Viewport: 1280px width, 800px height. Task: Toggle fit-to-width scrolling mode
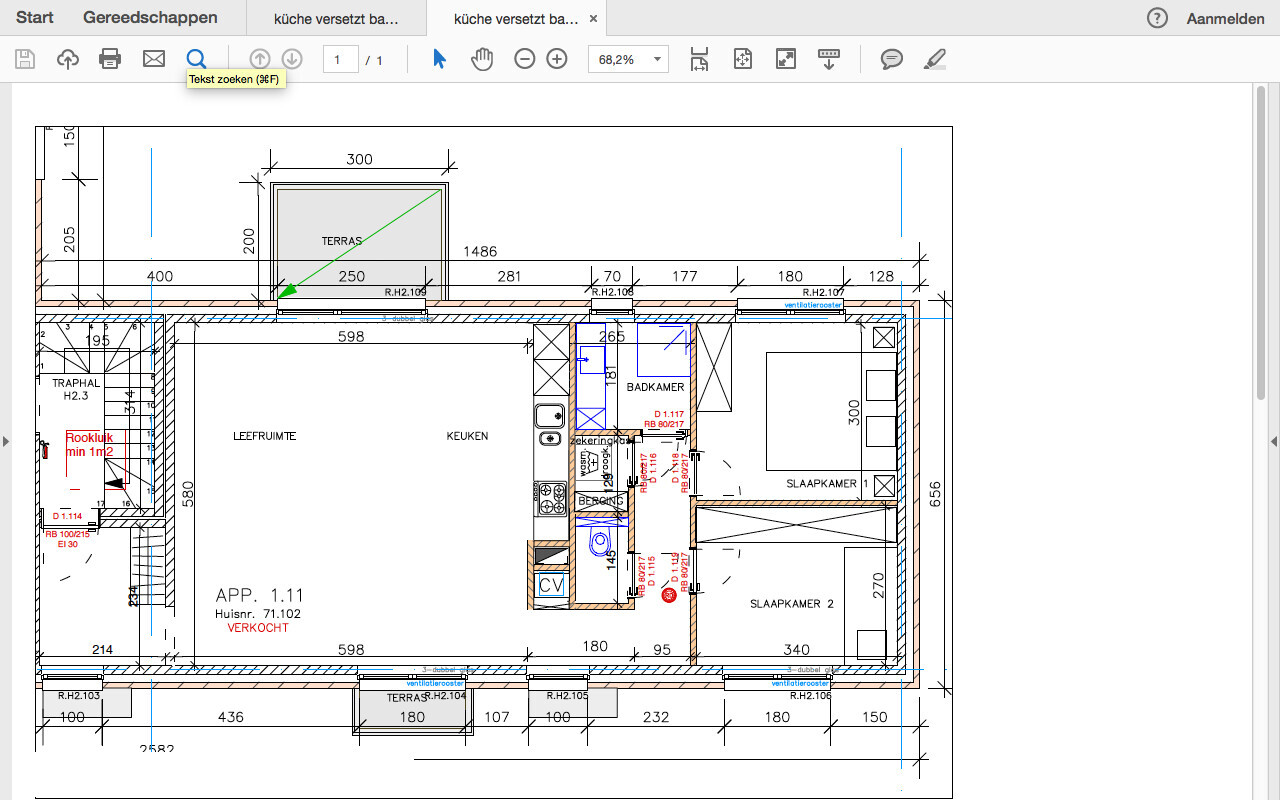[x=700, y=59]
